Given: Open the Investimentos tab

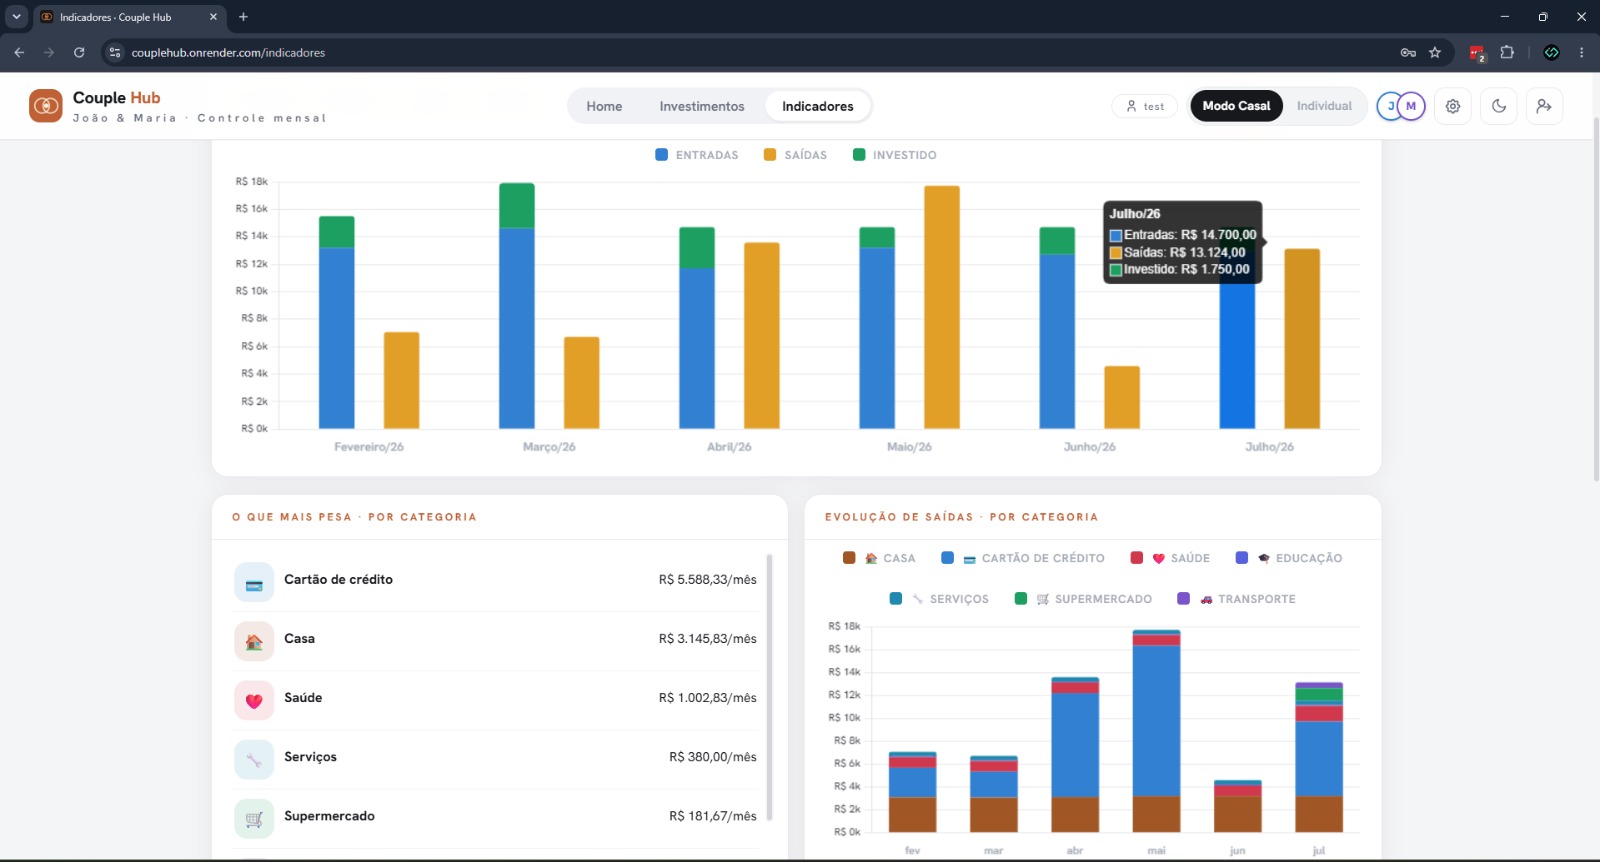Looking at the screenshot, I should click(702, 106).
